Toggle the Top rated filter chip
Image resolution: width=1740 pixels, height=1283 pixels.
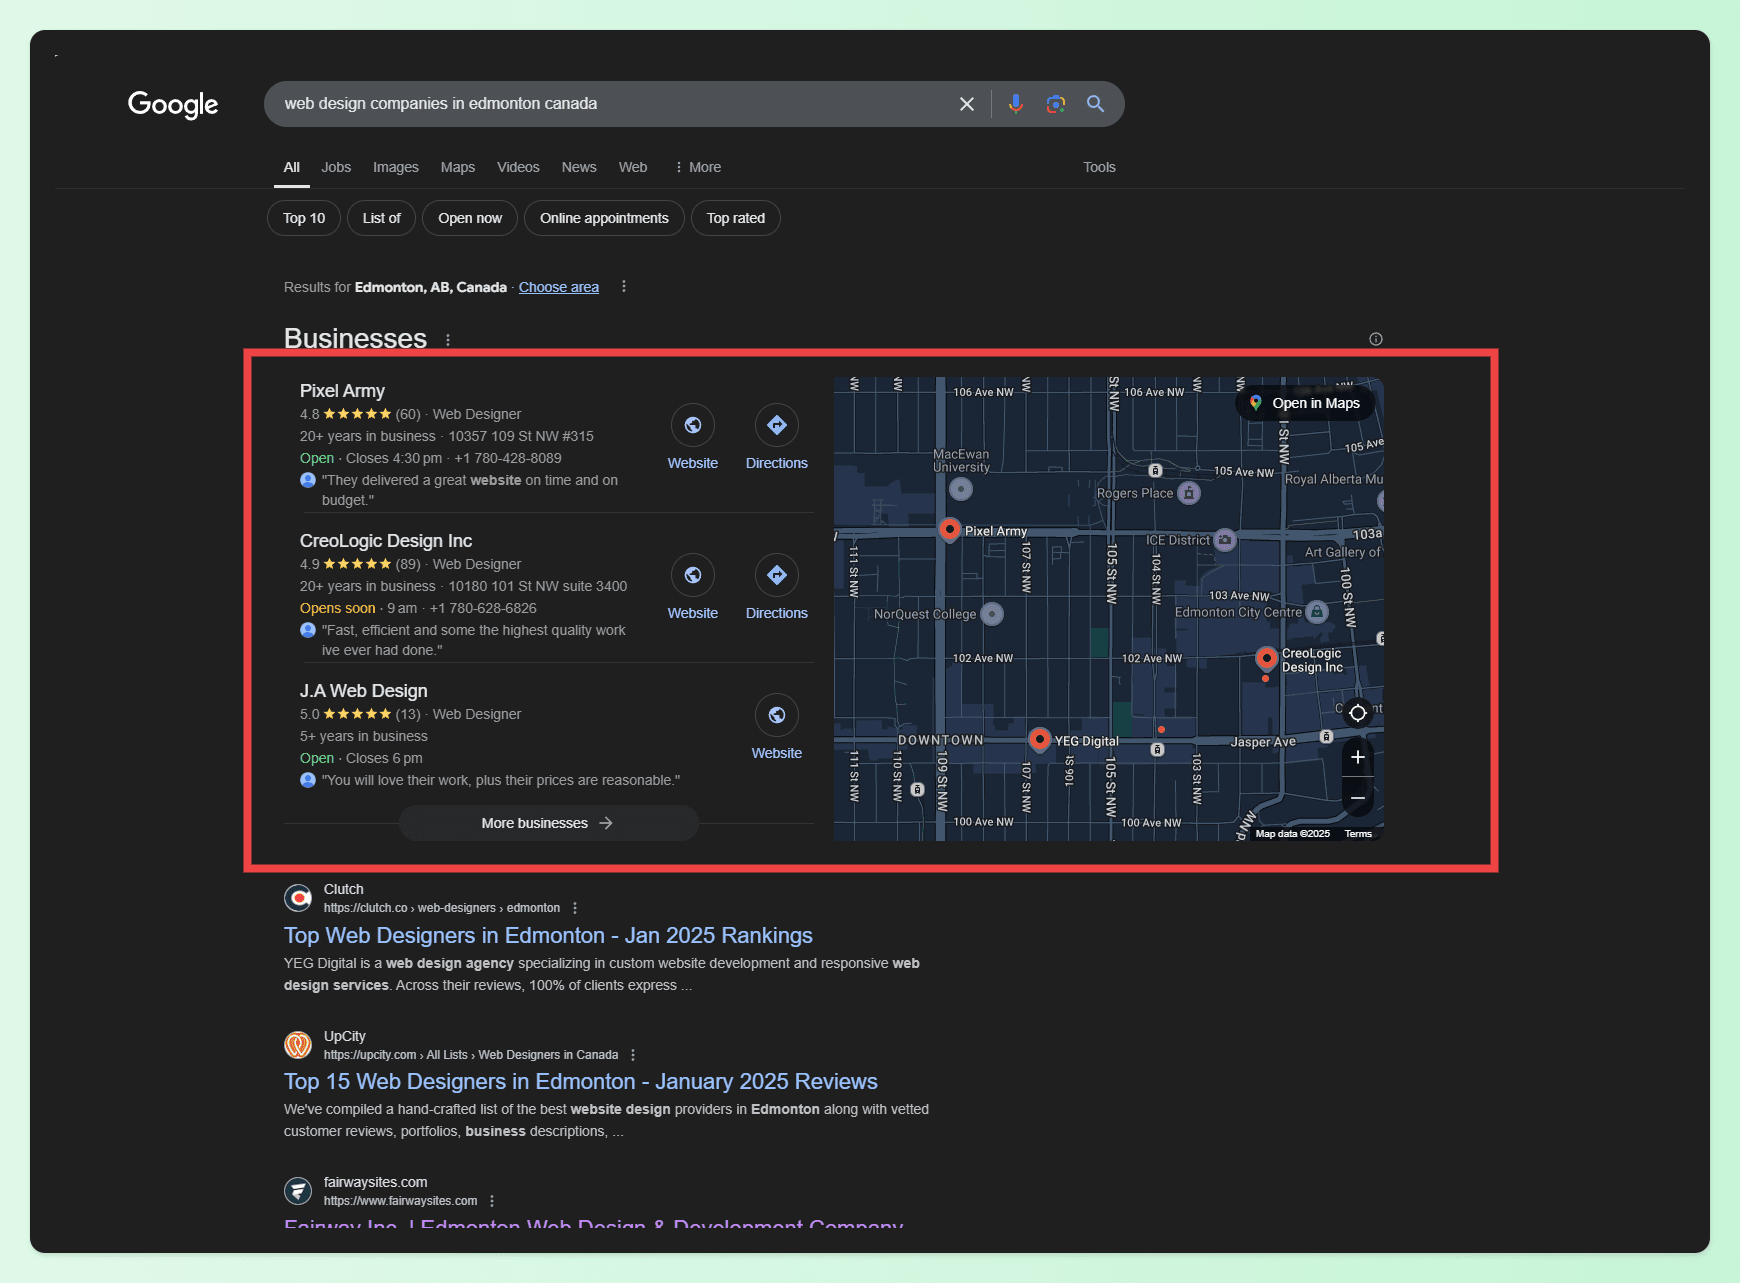pyautogui.click(x=736, y=218)
